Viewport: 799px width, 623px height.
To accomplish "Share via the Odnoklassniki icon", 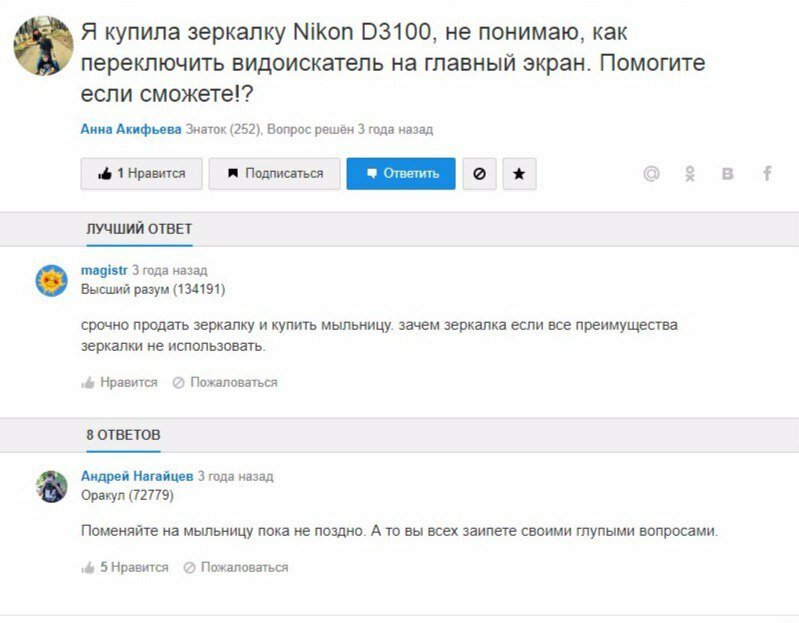I will point(690,174).
